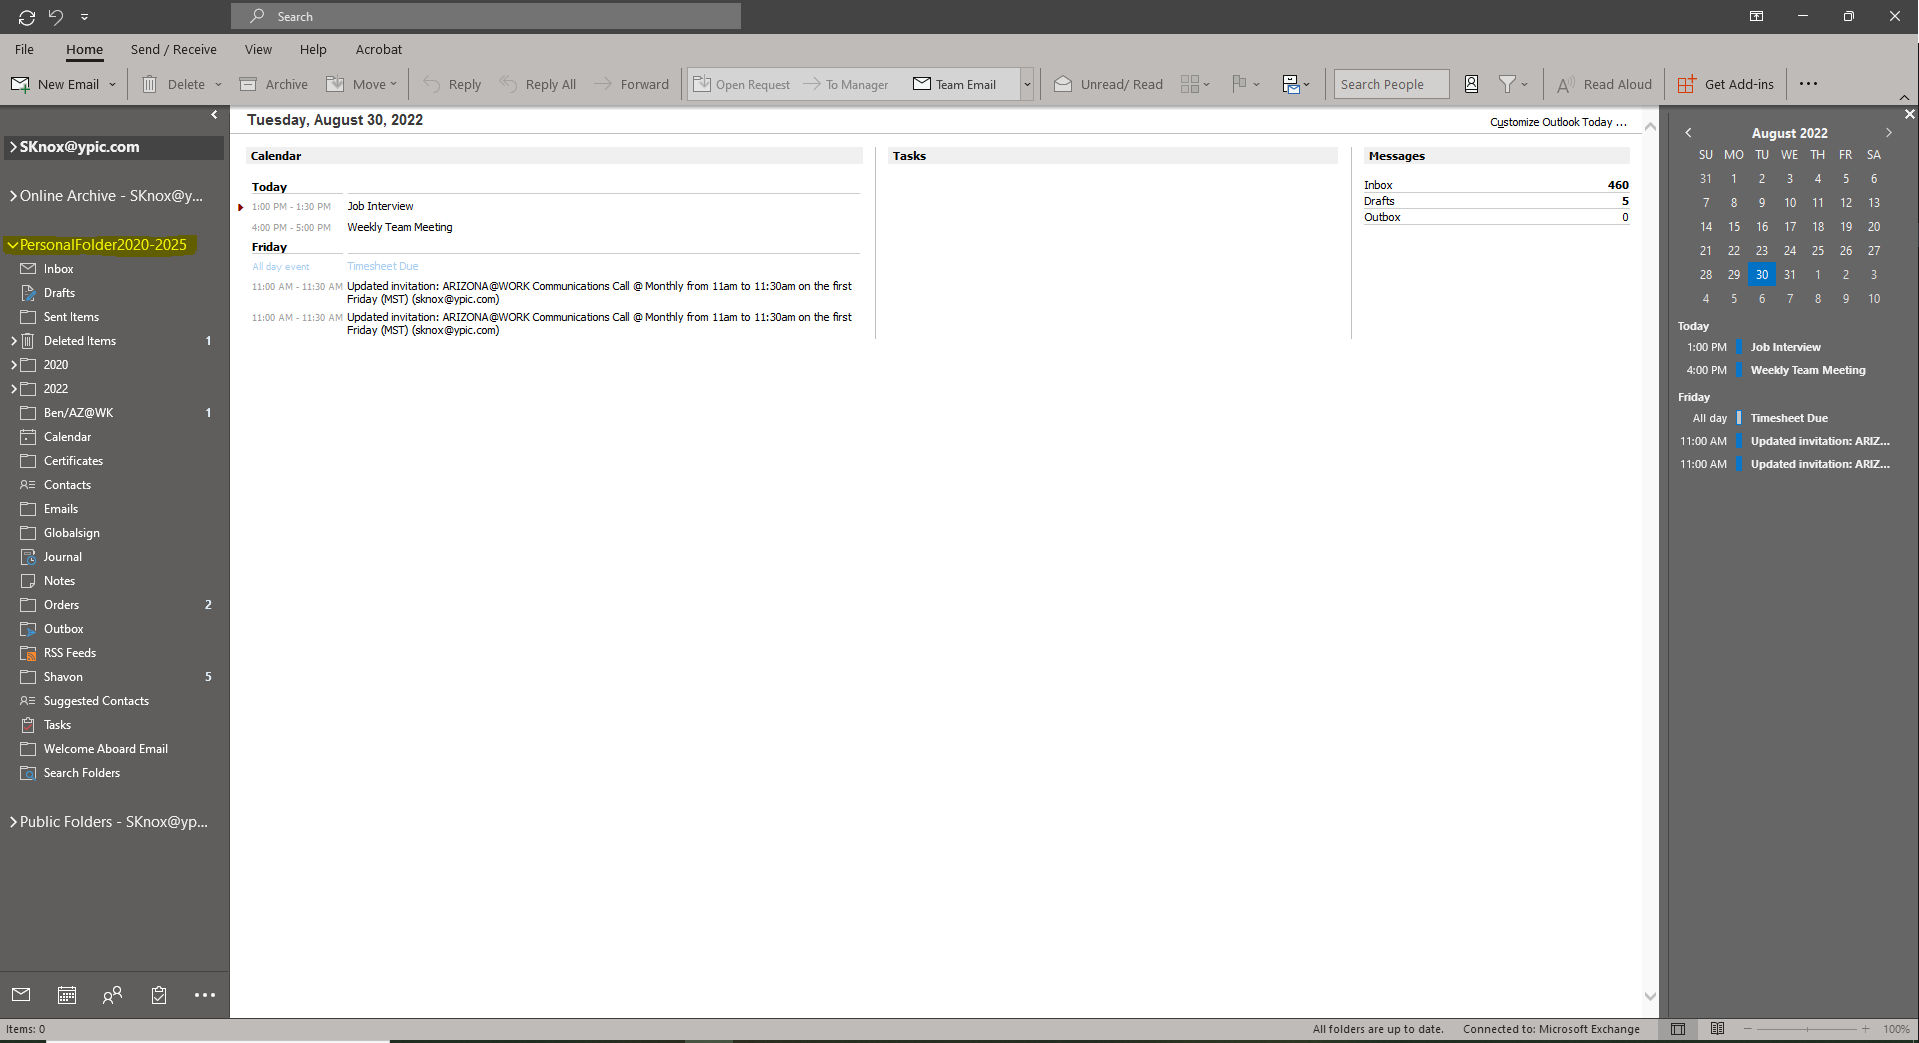The height and width of the screenshot is (1043, 1919).
Task: Click Forward in the ribbon
Action: (x=631, y=85)
